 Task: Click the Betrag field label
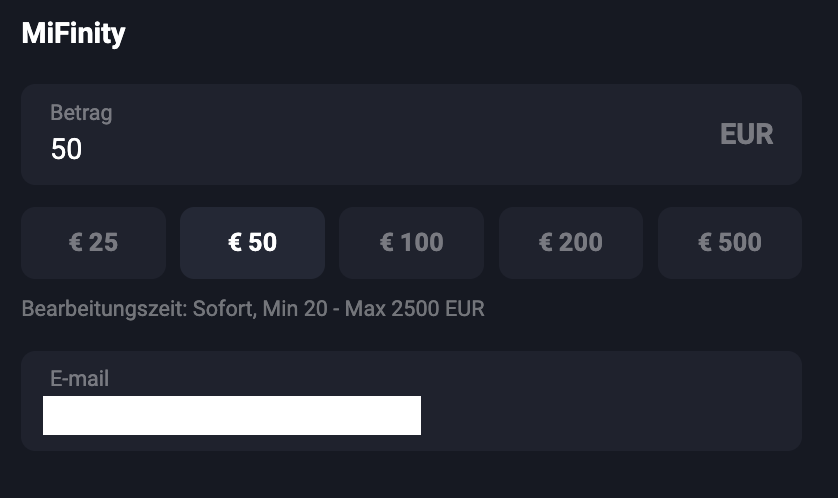(x=81, y=113)
